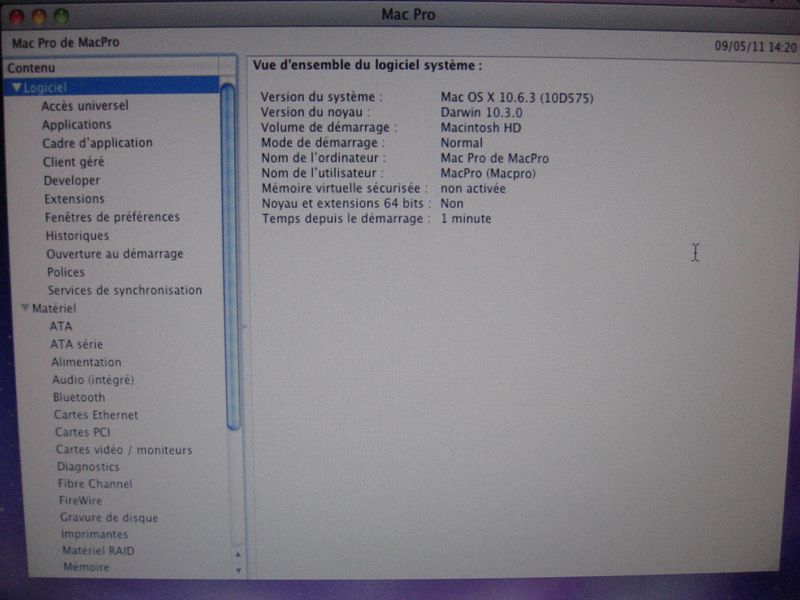Open the Imprimantes entry

(x=94, y=534)
